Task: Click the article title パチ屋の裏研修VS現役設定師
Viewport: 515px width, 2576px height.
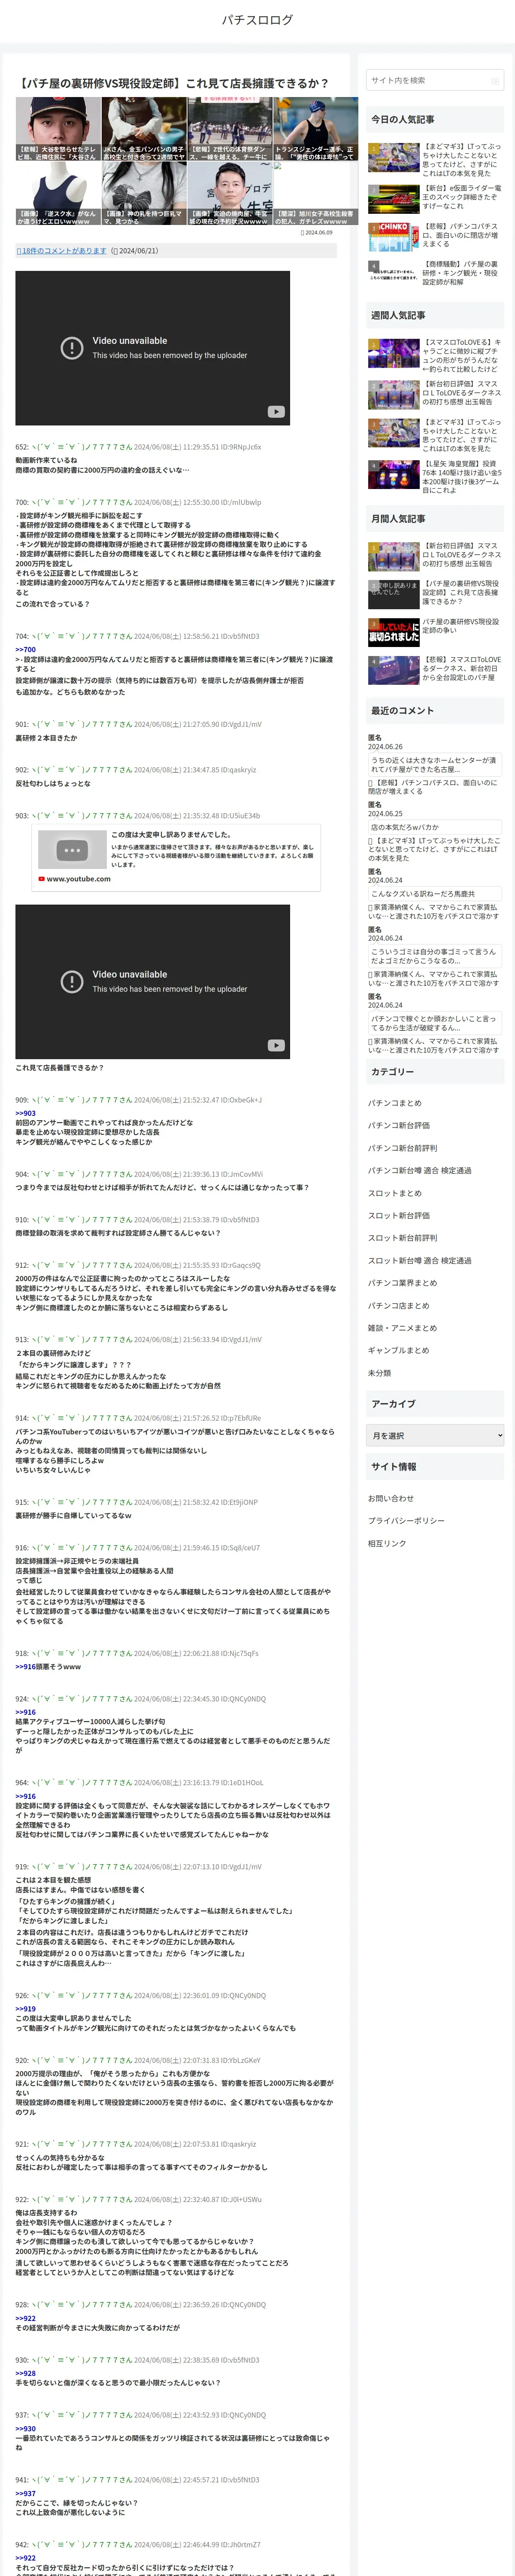Action: (x=173, y=83)
